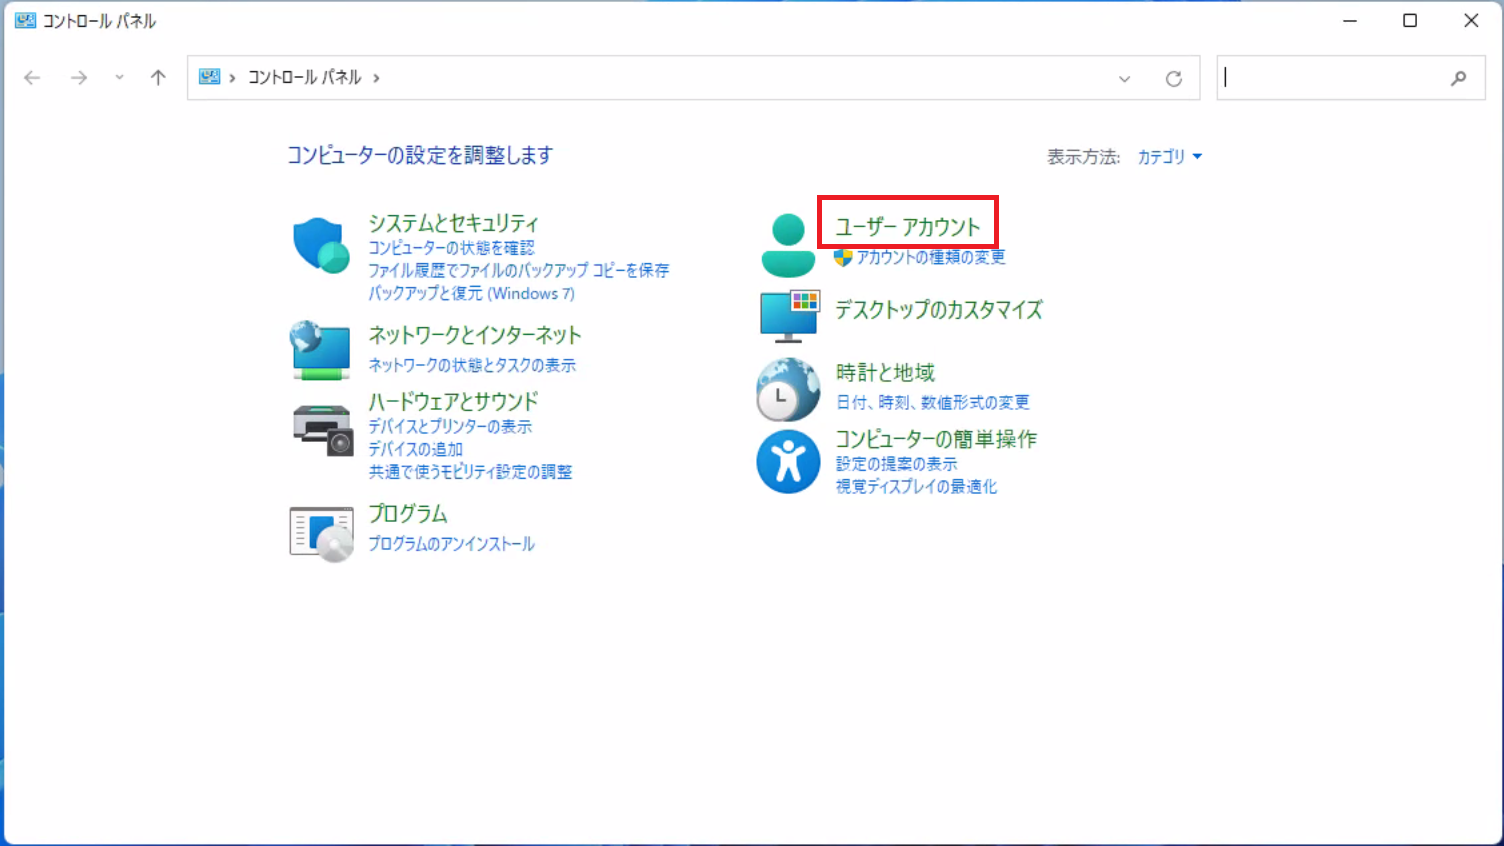This screenshot has width=1504, height=846.
Task: Click the コンピューターの簡単操作 accessibility icon
Action: tap(788, 462)
